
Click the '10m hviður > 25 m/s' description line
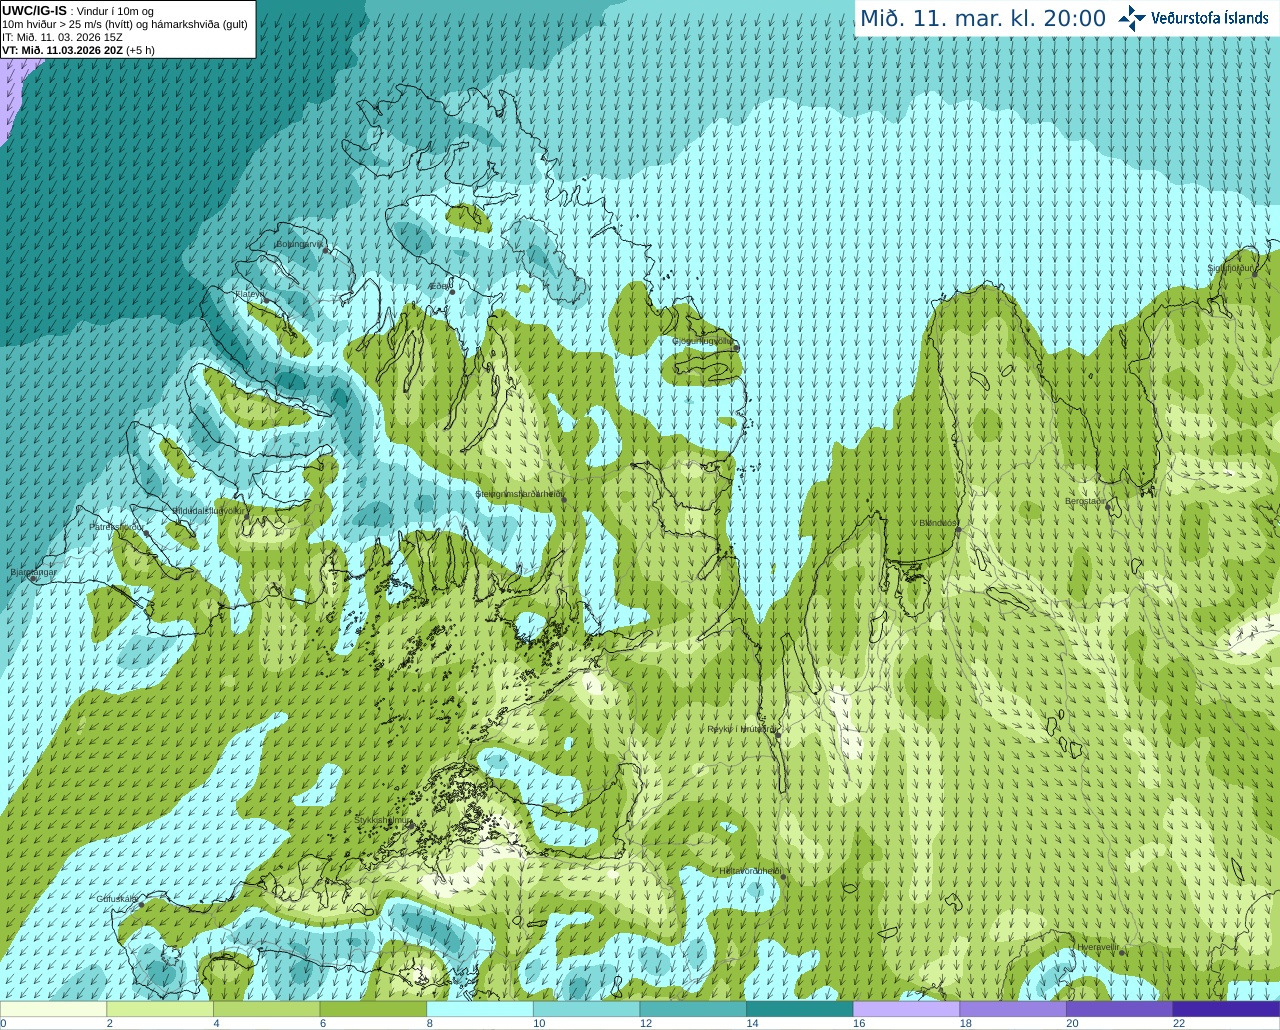(x=125, y=24)
